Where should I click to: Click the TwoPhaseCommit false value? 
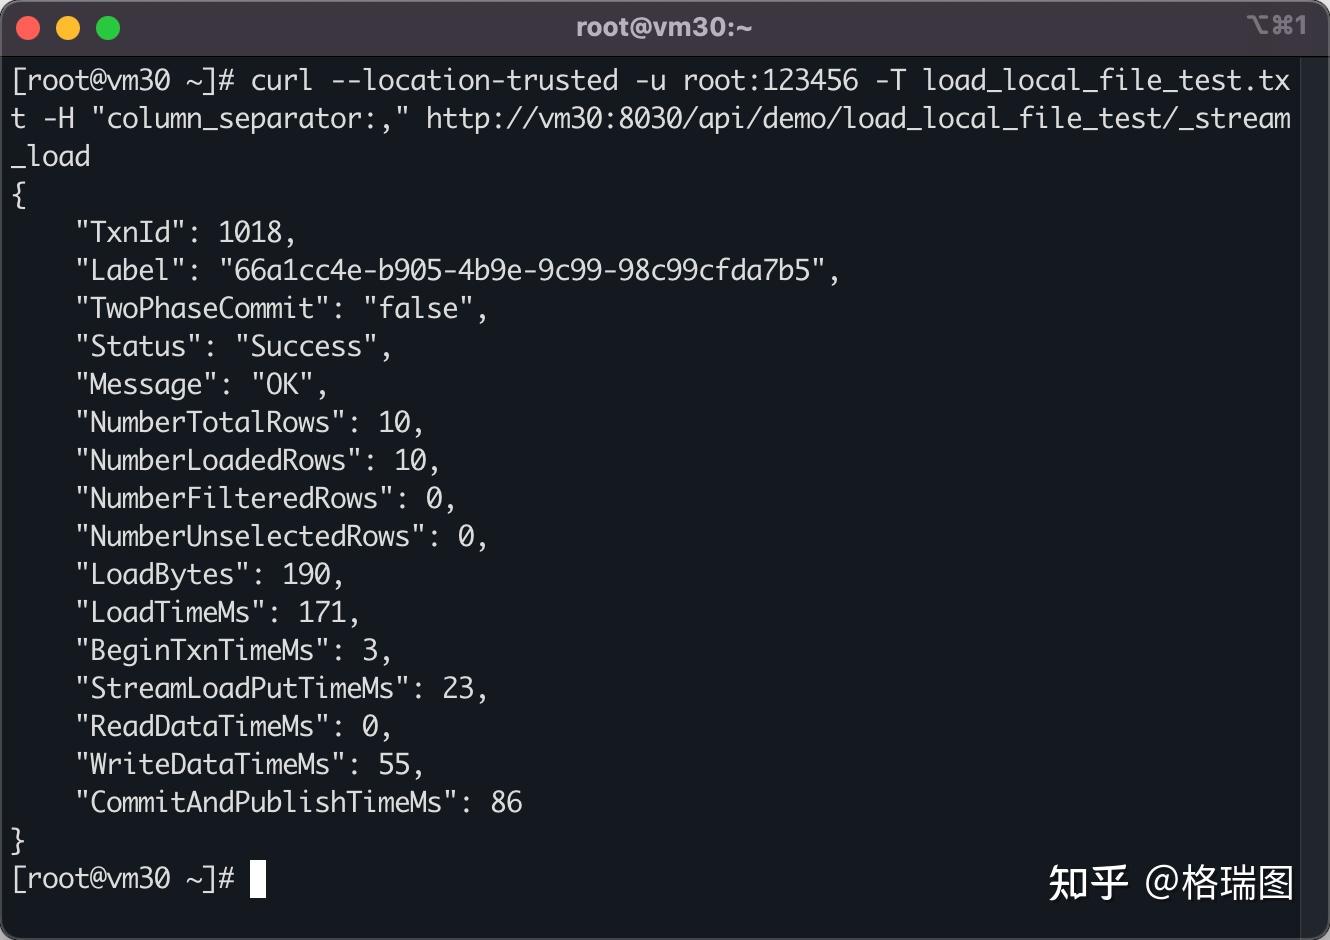(x=418, y=308)
